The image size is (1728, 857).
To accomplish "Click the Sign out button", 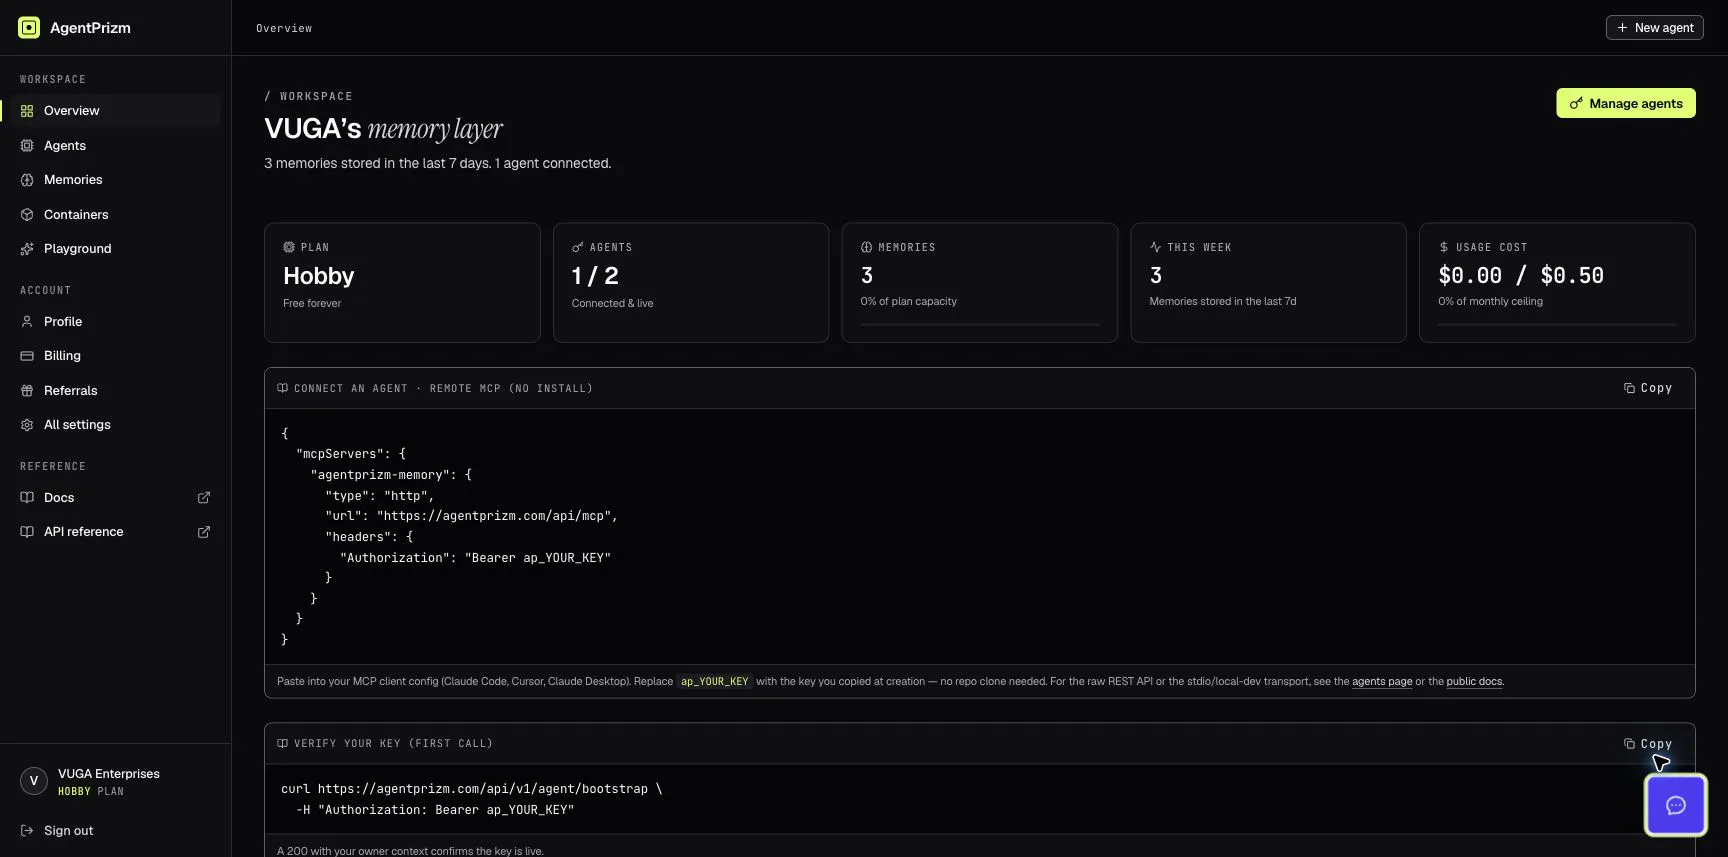I will click(57, 831).
